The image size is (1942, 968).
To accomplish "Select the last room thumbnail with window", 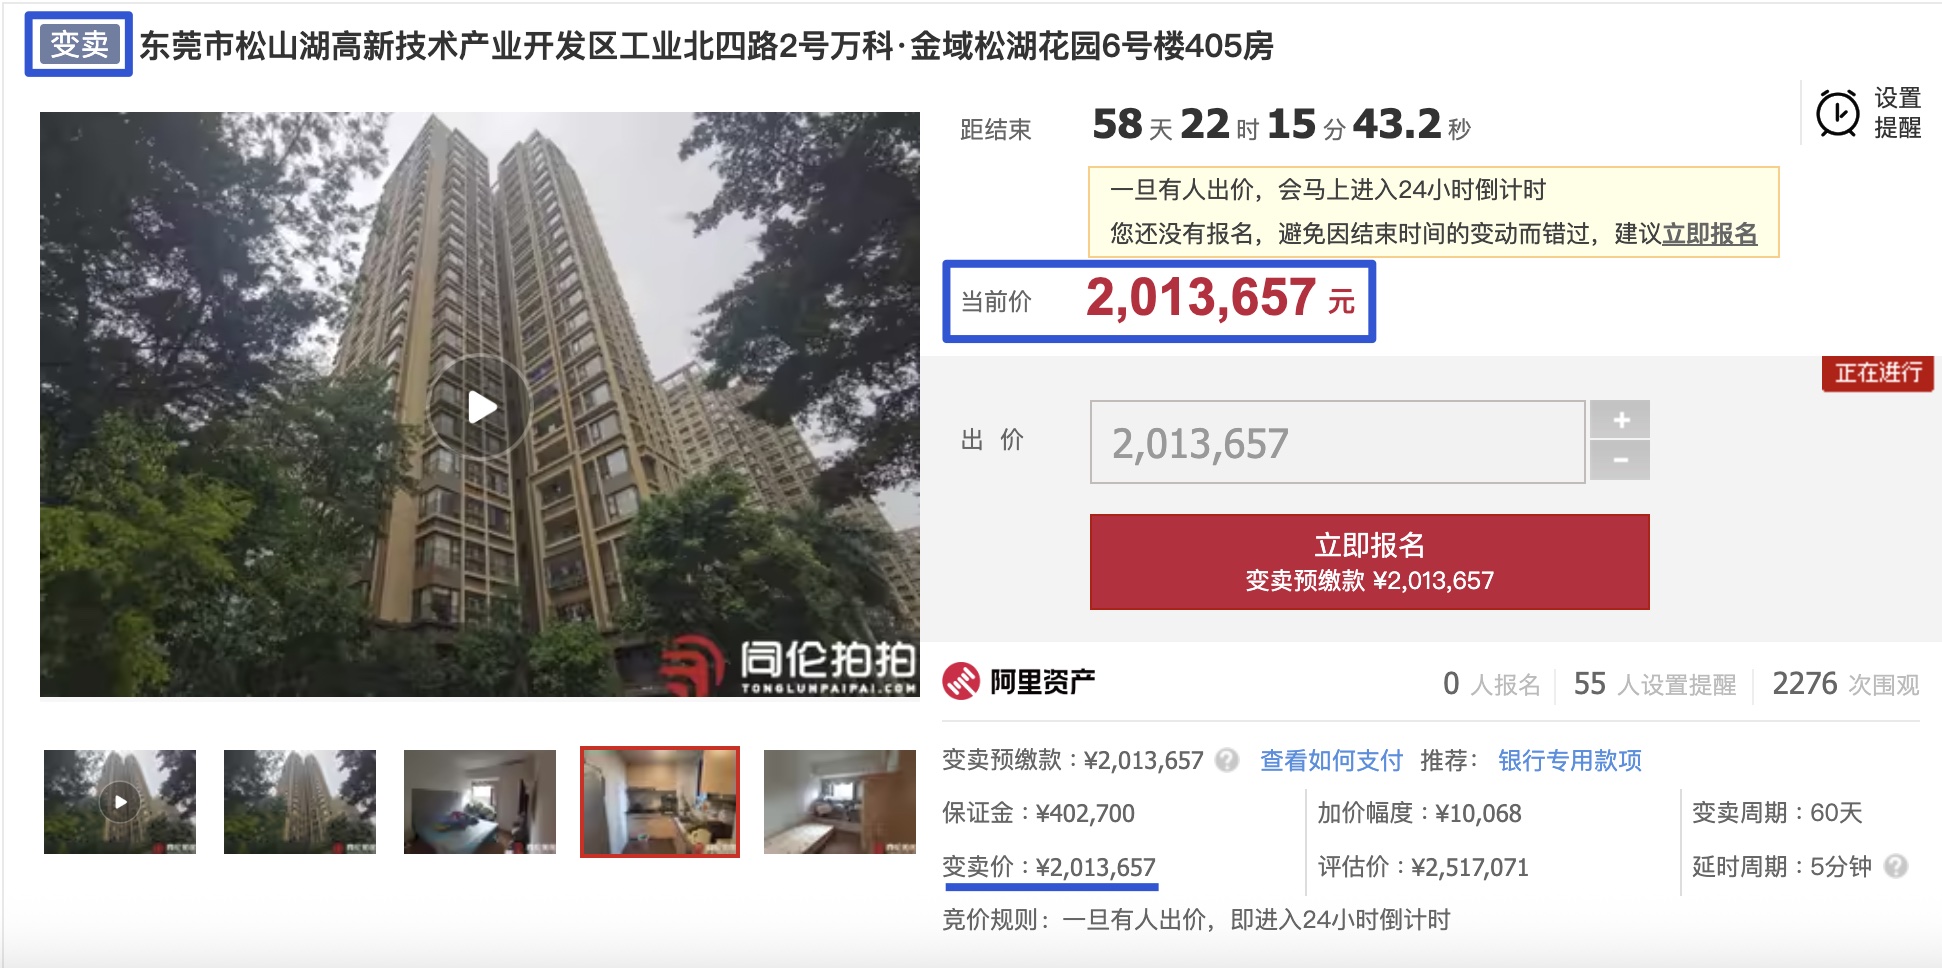I will pyautogui.click(x=840, y=802).
